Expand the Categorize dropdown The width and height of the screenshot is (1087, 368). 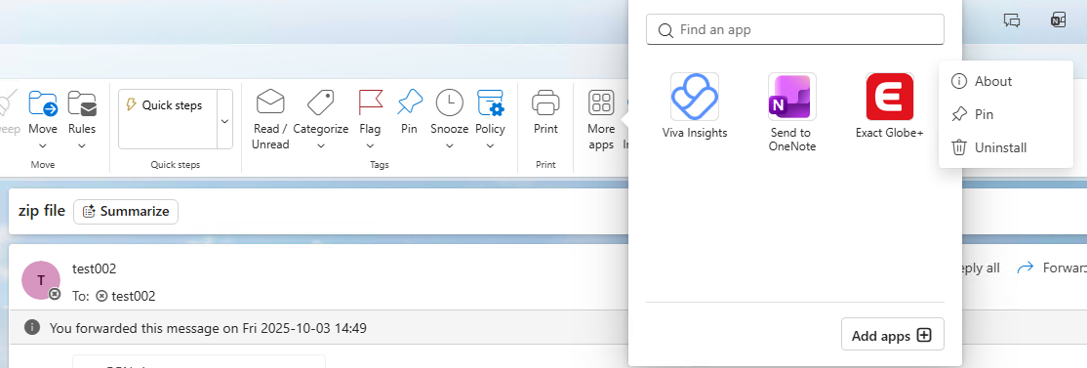pyautogui.click(x=320, y=146)
